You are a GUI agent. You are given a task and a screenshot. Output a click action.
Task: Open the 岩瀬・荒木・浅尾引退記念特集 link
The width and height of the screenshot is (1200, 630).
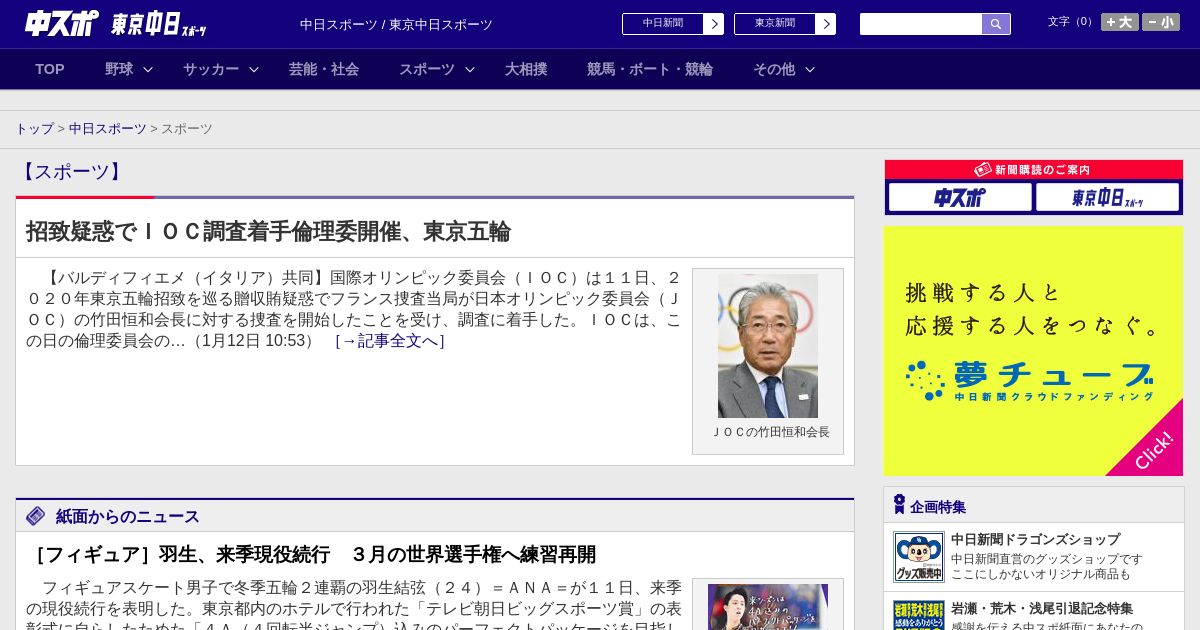click(x=1042, y=608)
